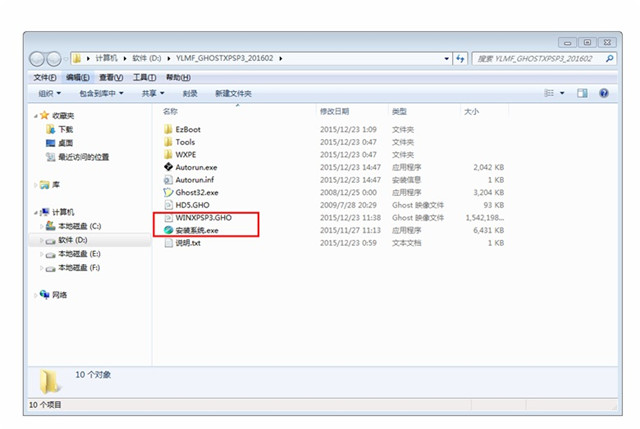The image size is (640, 429).
Task: Click the WINXPSP3.GHO file icon
Action: pos(167,217)
